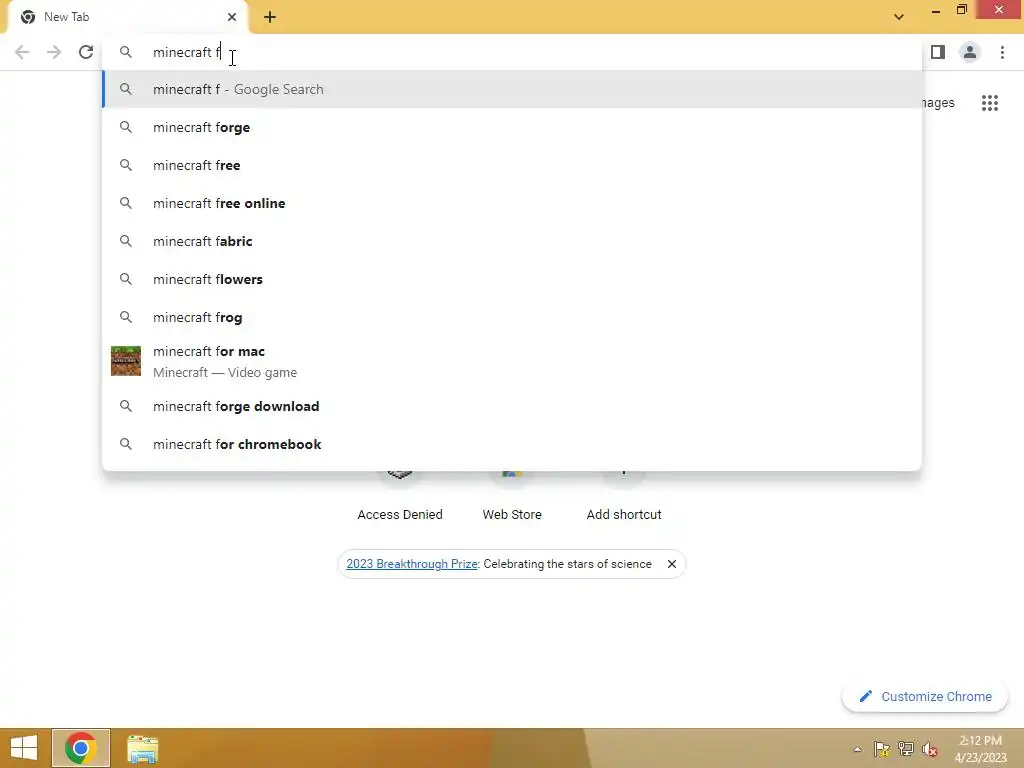Open a new tab with plus button
Image resolution: width=1024 pixels, height=768 pixels.
click(x=270, y=17)
